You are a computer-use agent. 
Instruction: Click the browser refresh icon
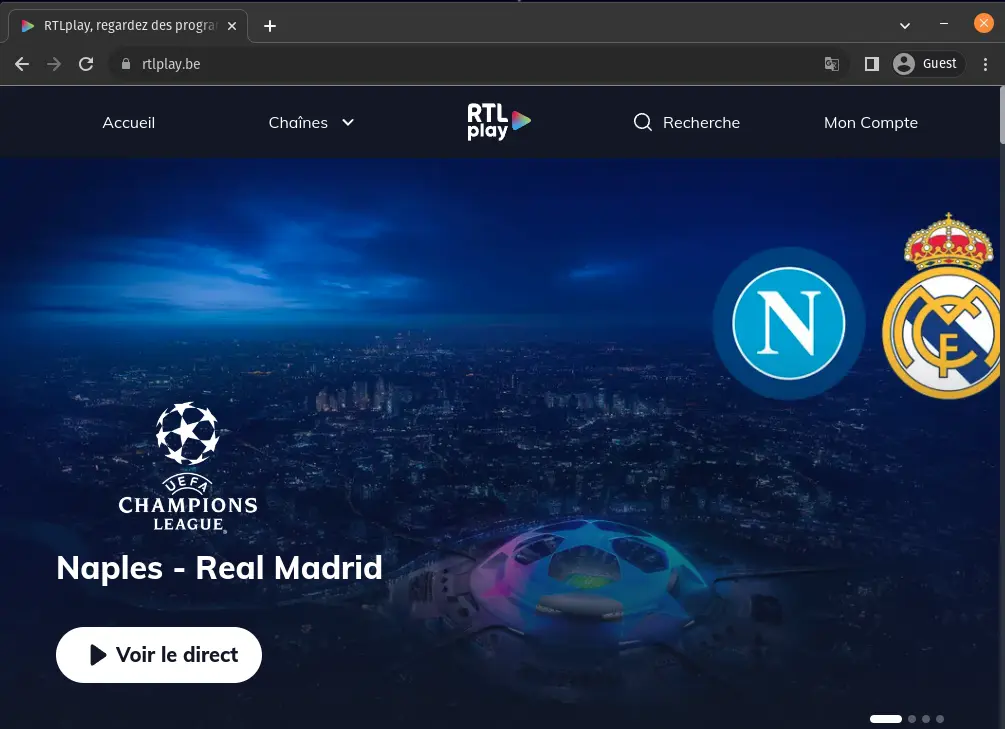click(85, 63)
